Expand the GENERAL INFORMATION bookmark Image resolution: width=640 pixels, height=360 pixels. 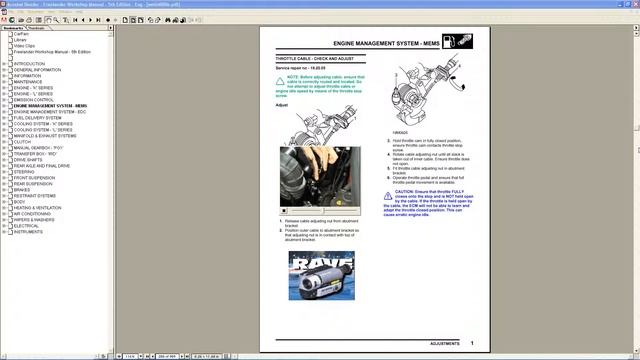click(4, 70)
